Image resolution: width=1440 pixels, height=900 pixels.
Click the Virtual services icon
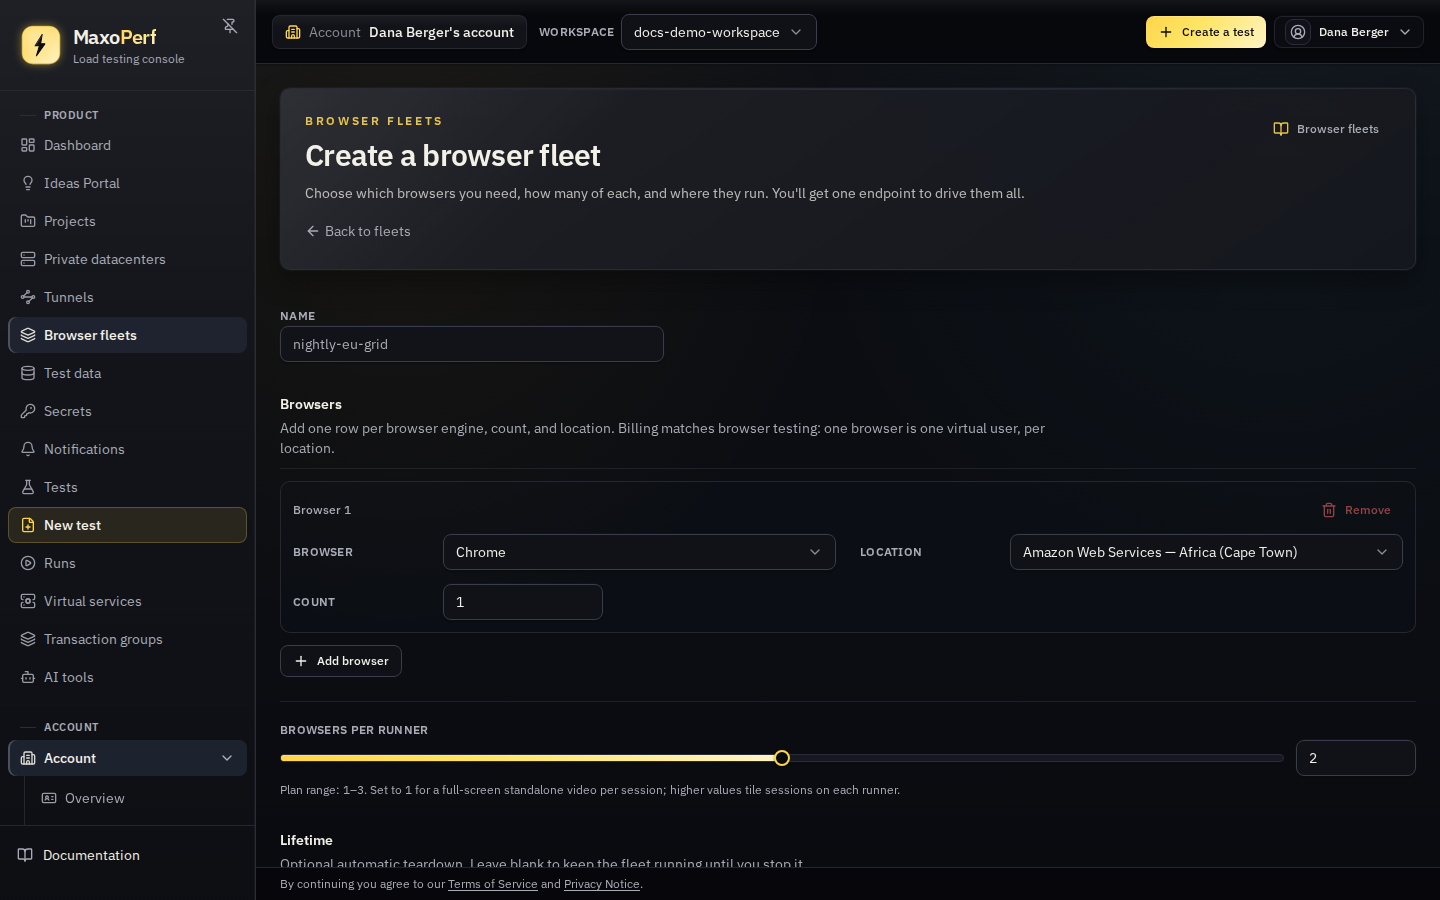(28, 601)
